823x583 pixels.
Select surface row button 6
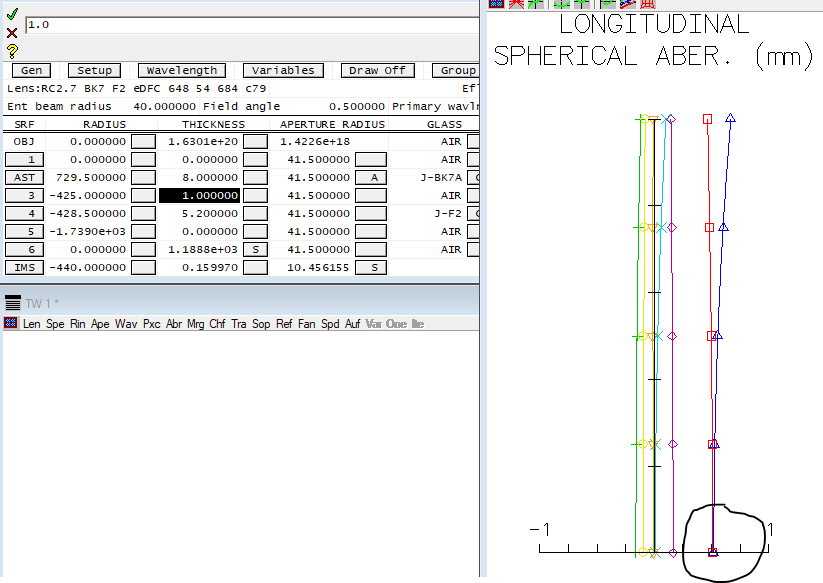24,249
